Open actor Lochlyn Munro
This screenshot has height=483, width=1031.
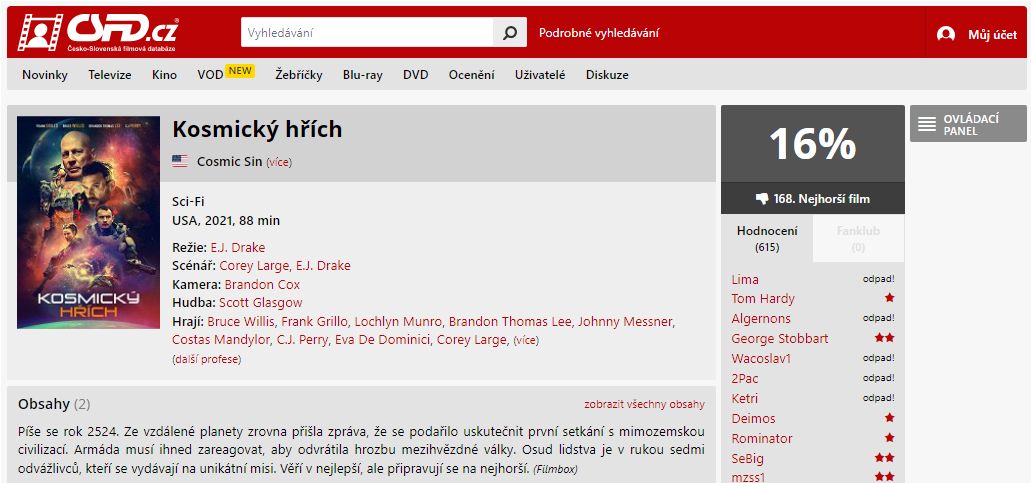pyautogui.click(x=397, y=321)
